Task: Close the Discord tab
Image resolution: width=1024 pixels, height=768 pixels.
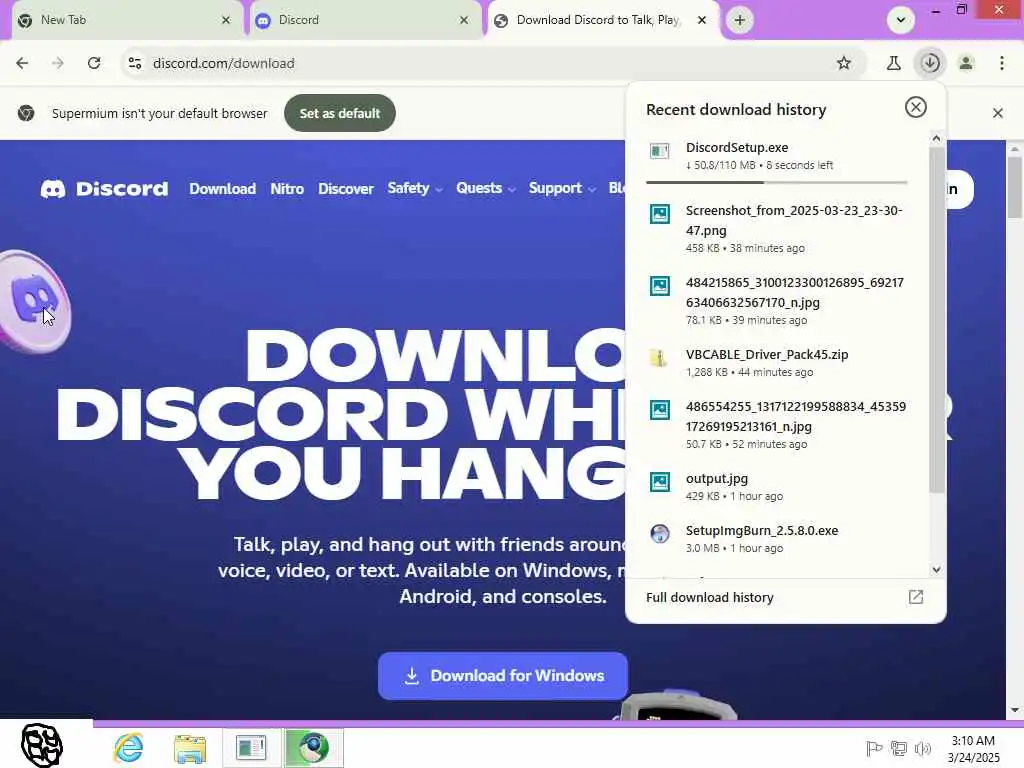Action: point(464,20)
